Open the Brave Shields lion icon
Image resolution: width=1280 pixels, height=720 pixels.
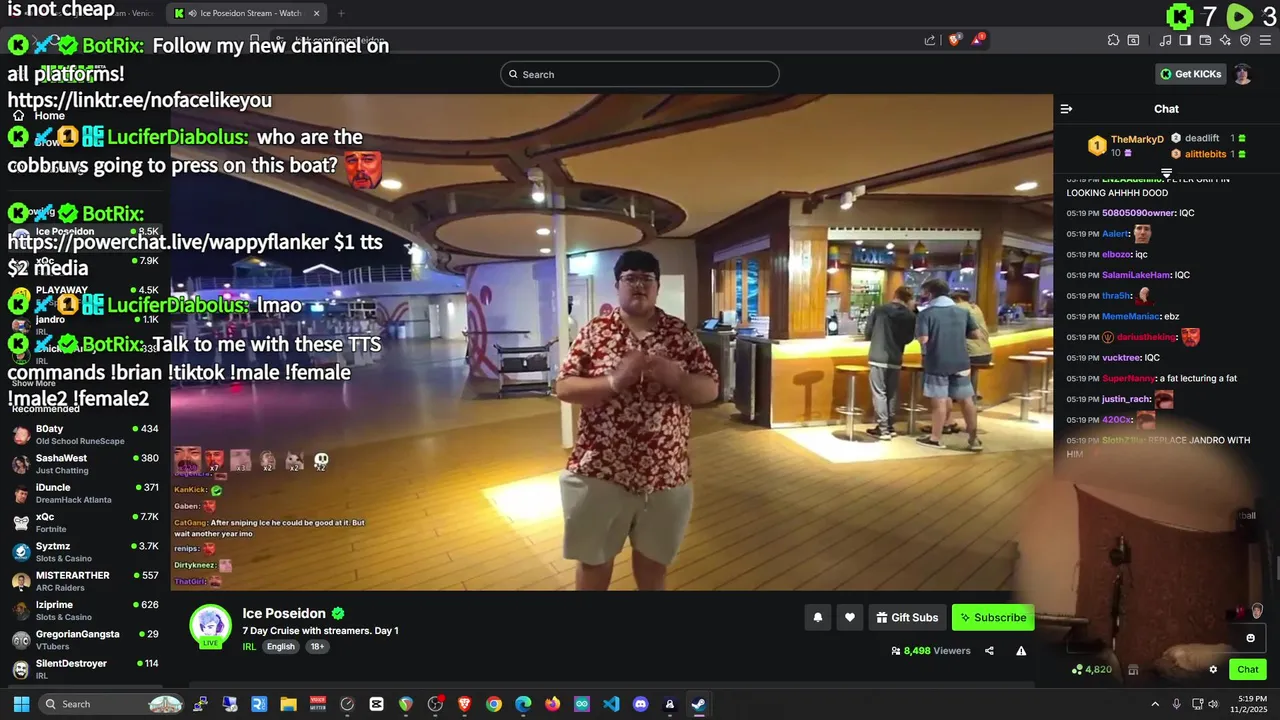954,40
